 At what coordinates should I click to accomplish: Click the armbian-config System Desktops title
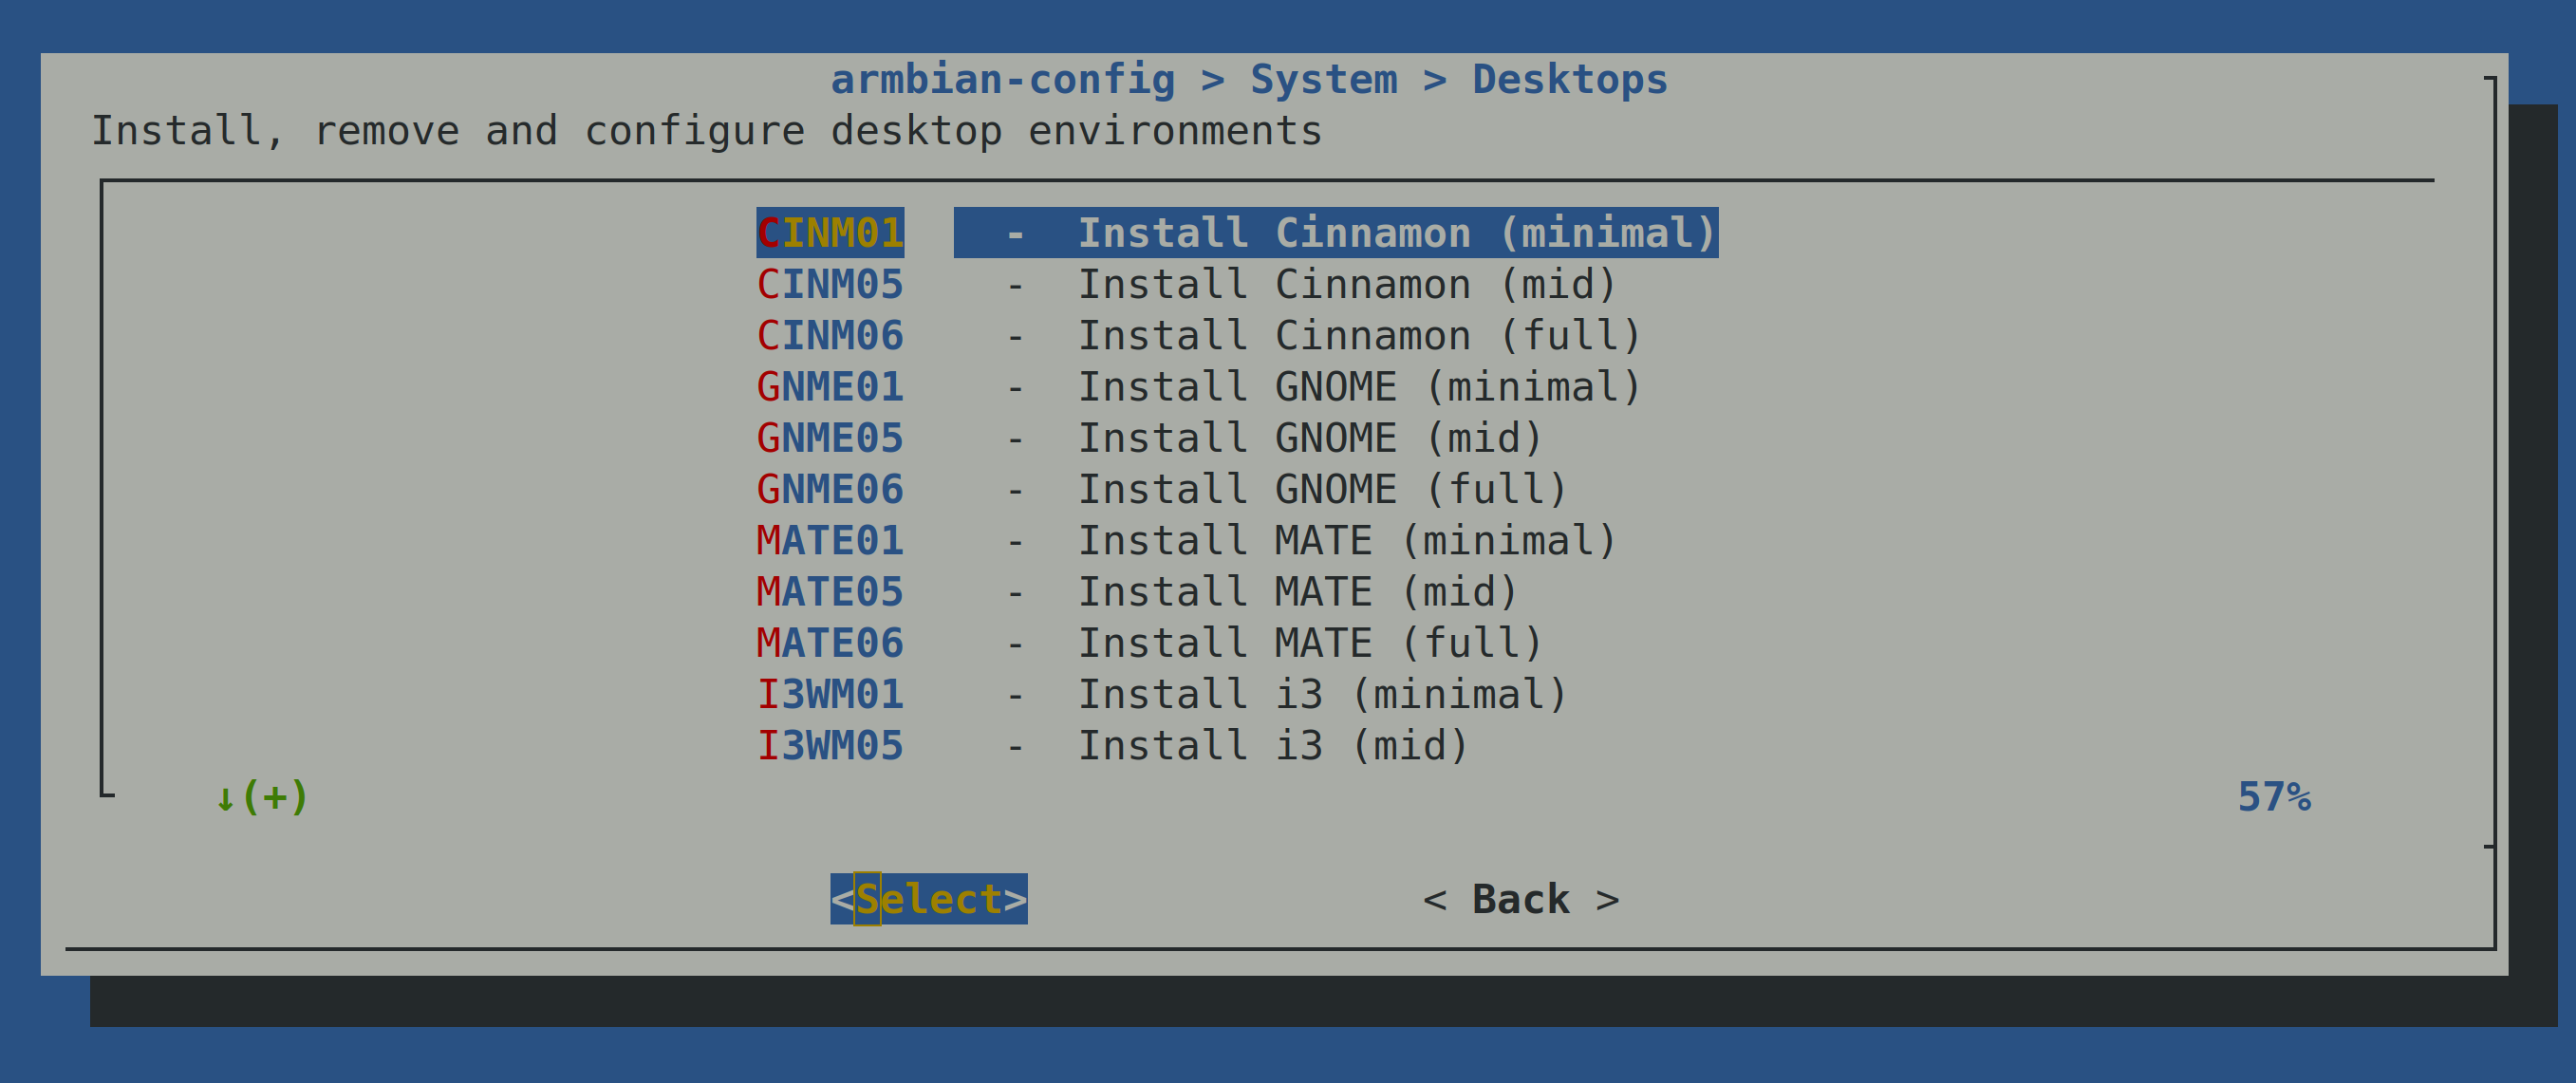coord(1249,80)
